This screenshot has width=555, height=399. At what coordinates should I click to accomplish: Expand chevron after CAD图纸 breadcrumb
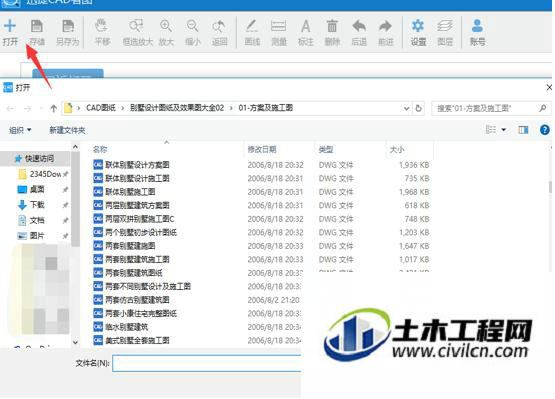click(x=122, y=108)
